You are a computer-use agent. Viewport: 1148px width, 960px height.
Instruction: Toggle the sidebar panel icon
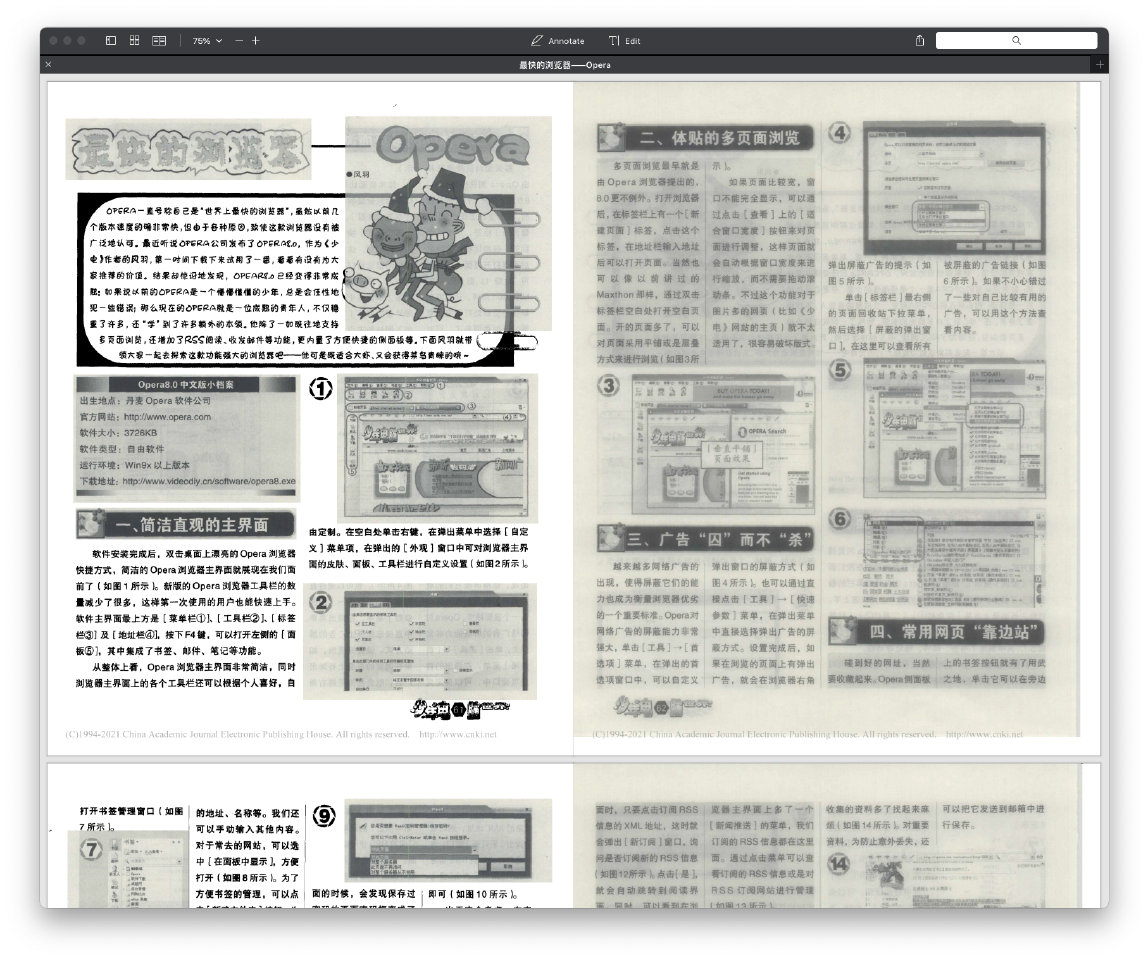click(x=111, y=41)
